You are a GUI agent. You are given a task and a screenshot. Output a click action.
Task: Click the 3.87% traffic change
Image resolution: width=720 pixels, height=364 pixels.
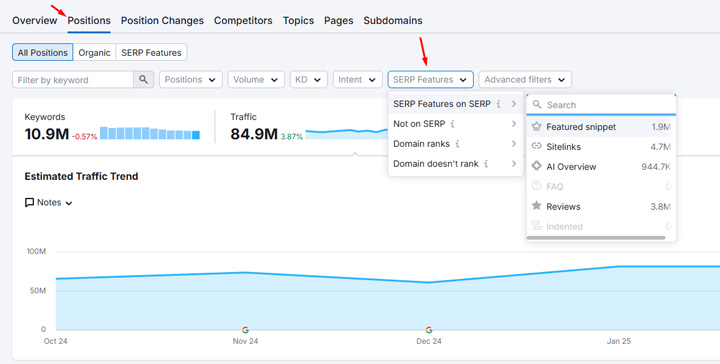292,137
